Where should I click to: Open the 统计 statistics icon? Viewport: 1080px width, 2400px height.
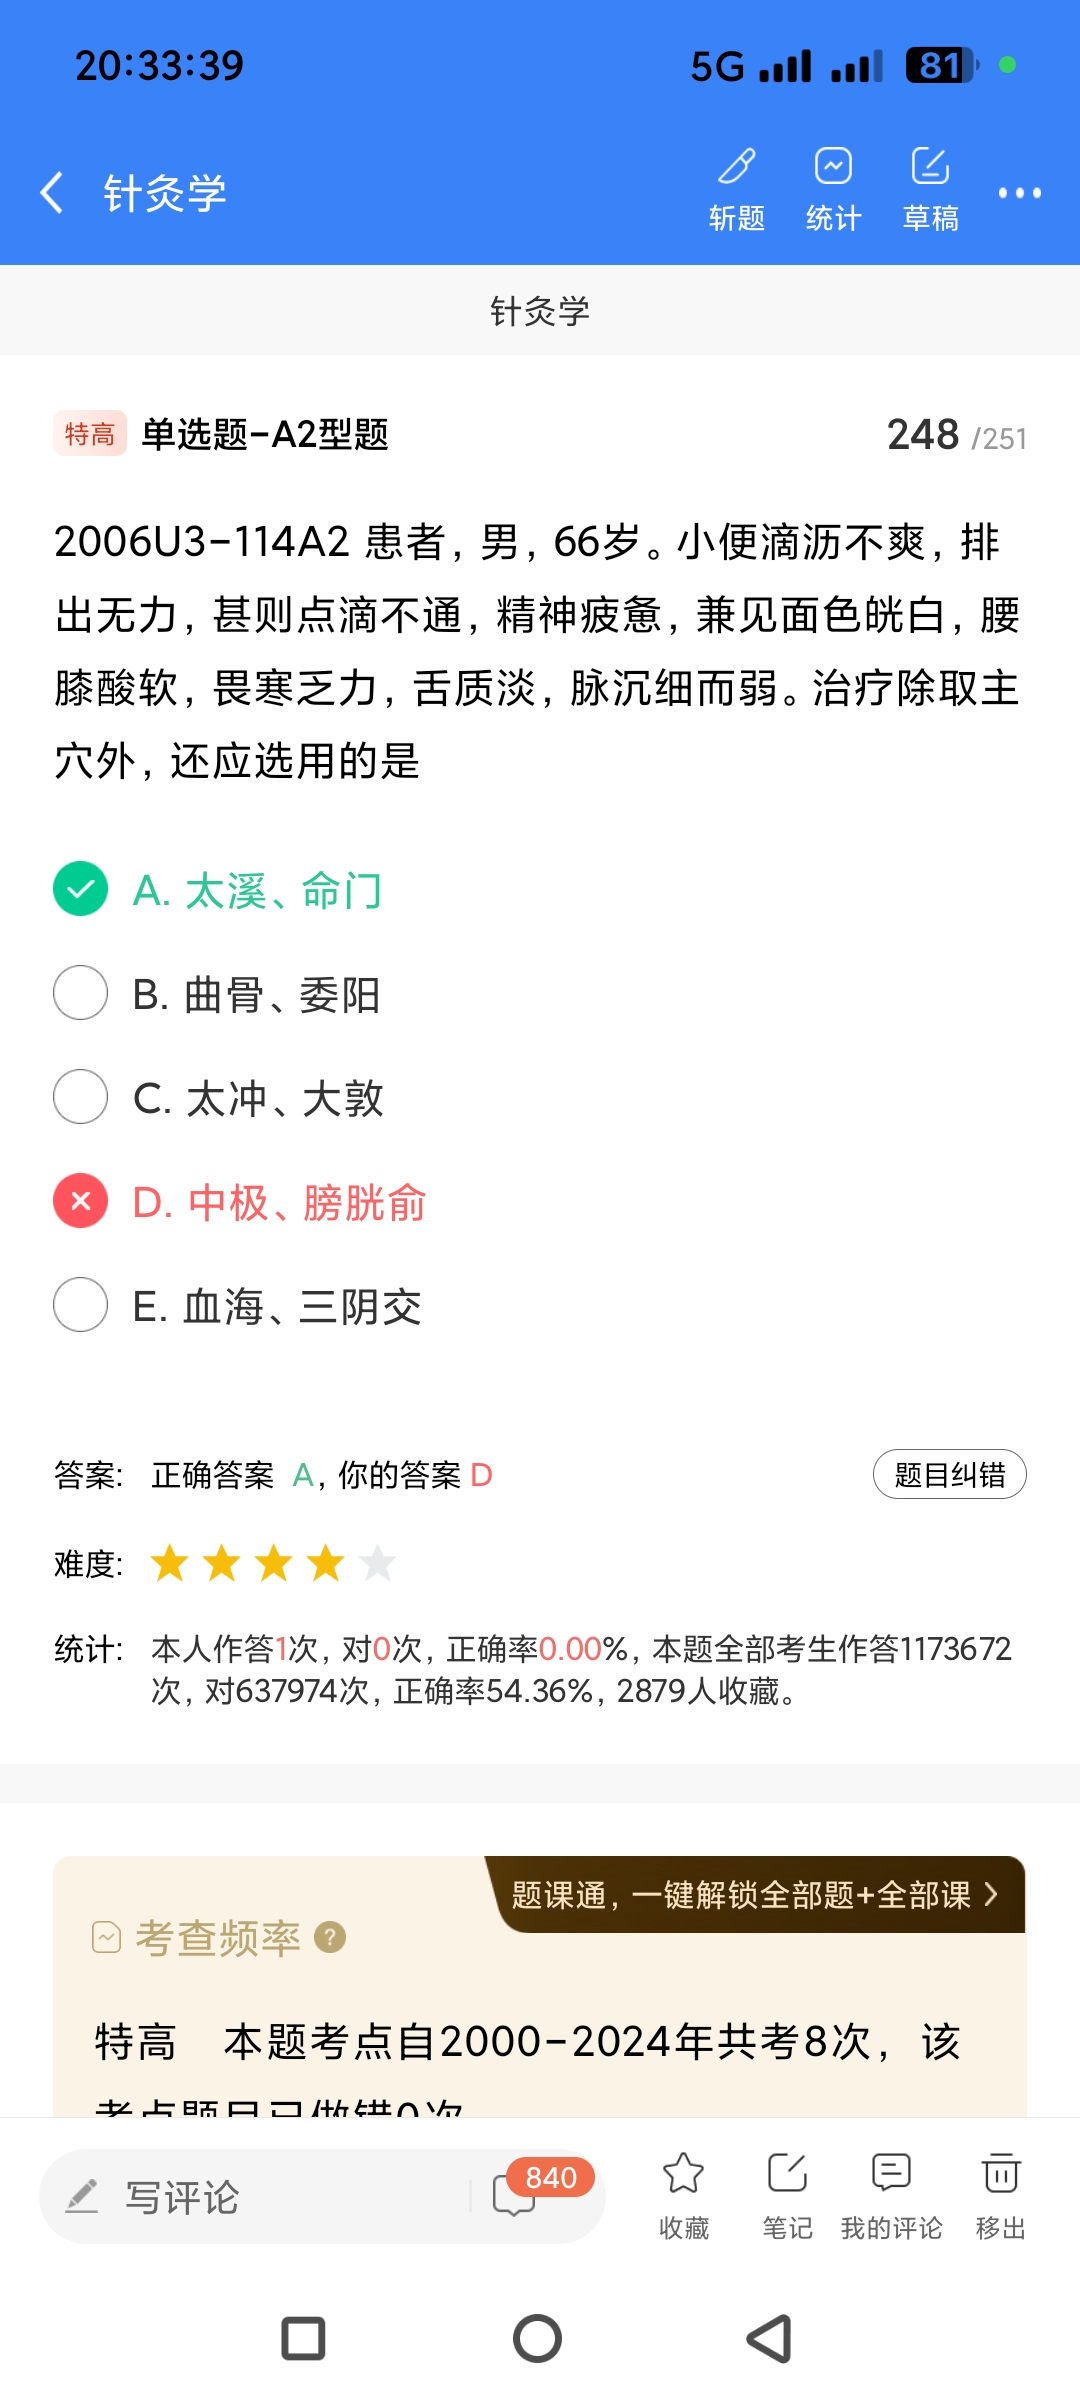(833, 187)
